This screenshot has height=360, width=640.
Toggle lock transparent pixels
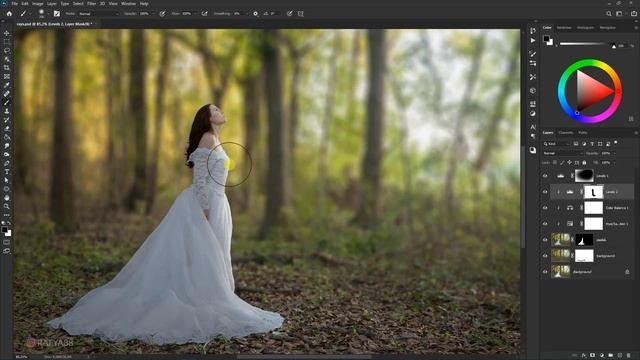coord(555,162)
